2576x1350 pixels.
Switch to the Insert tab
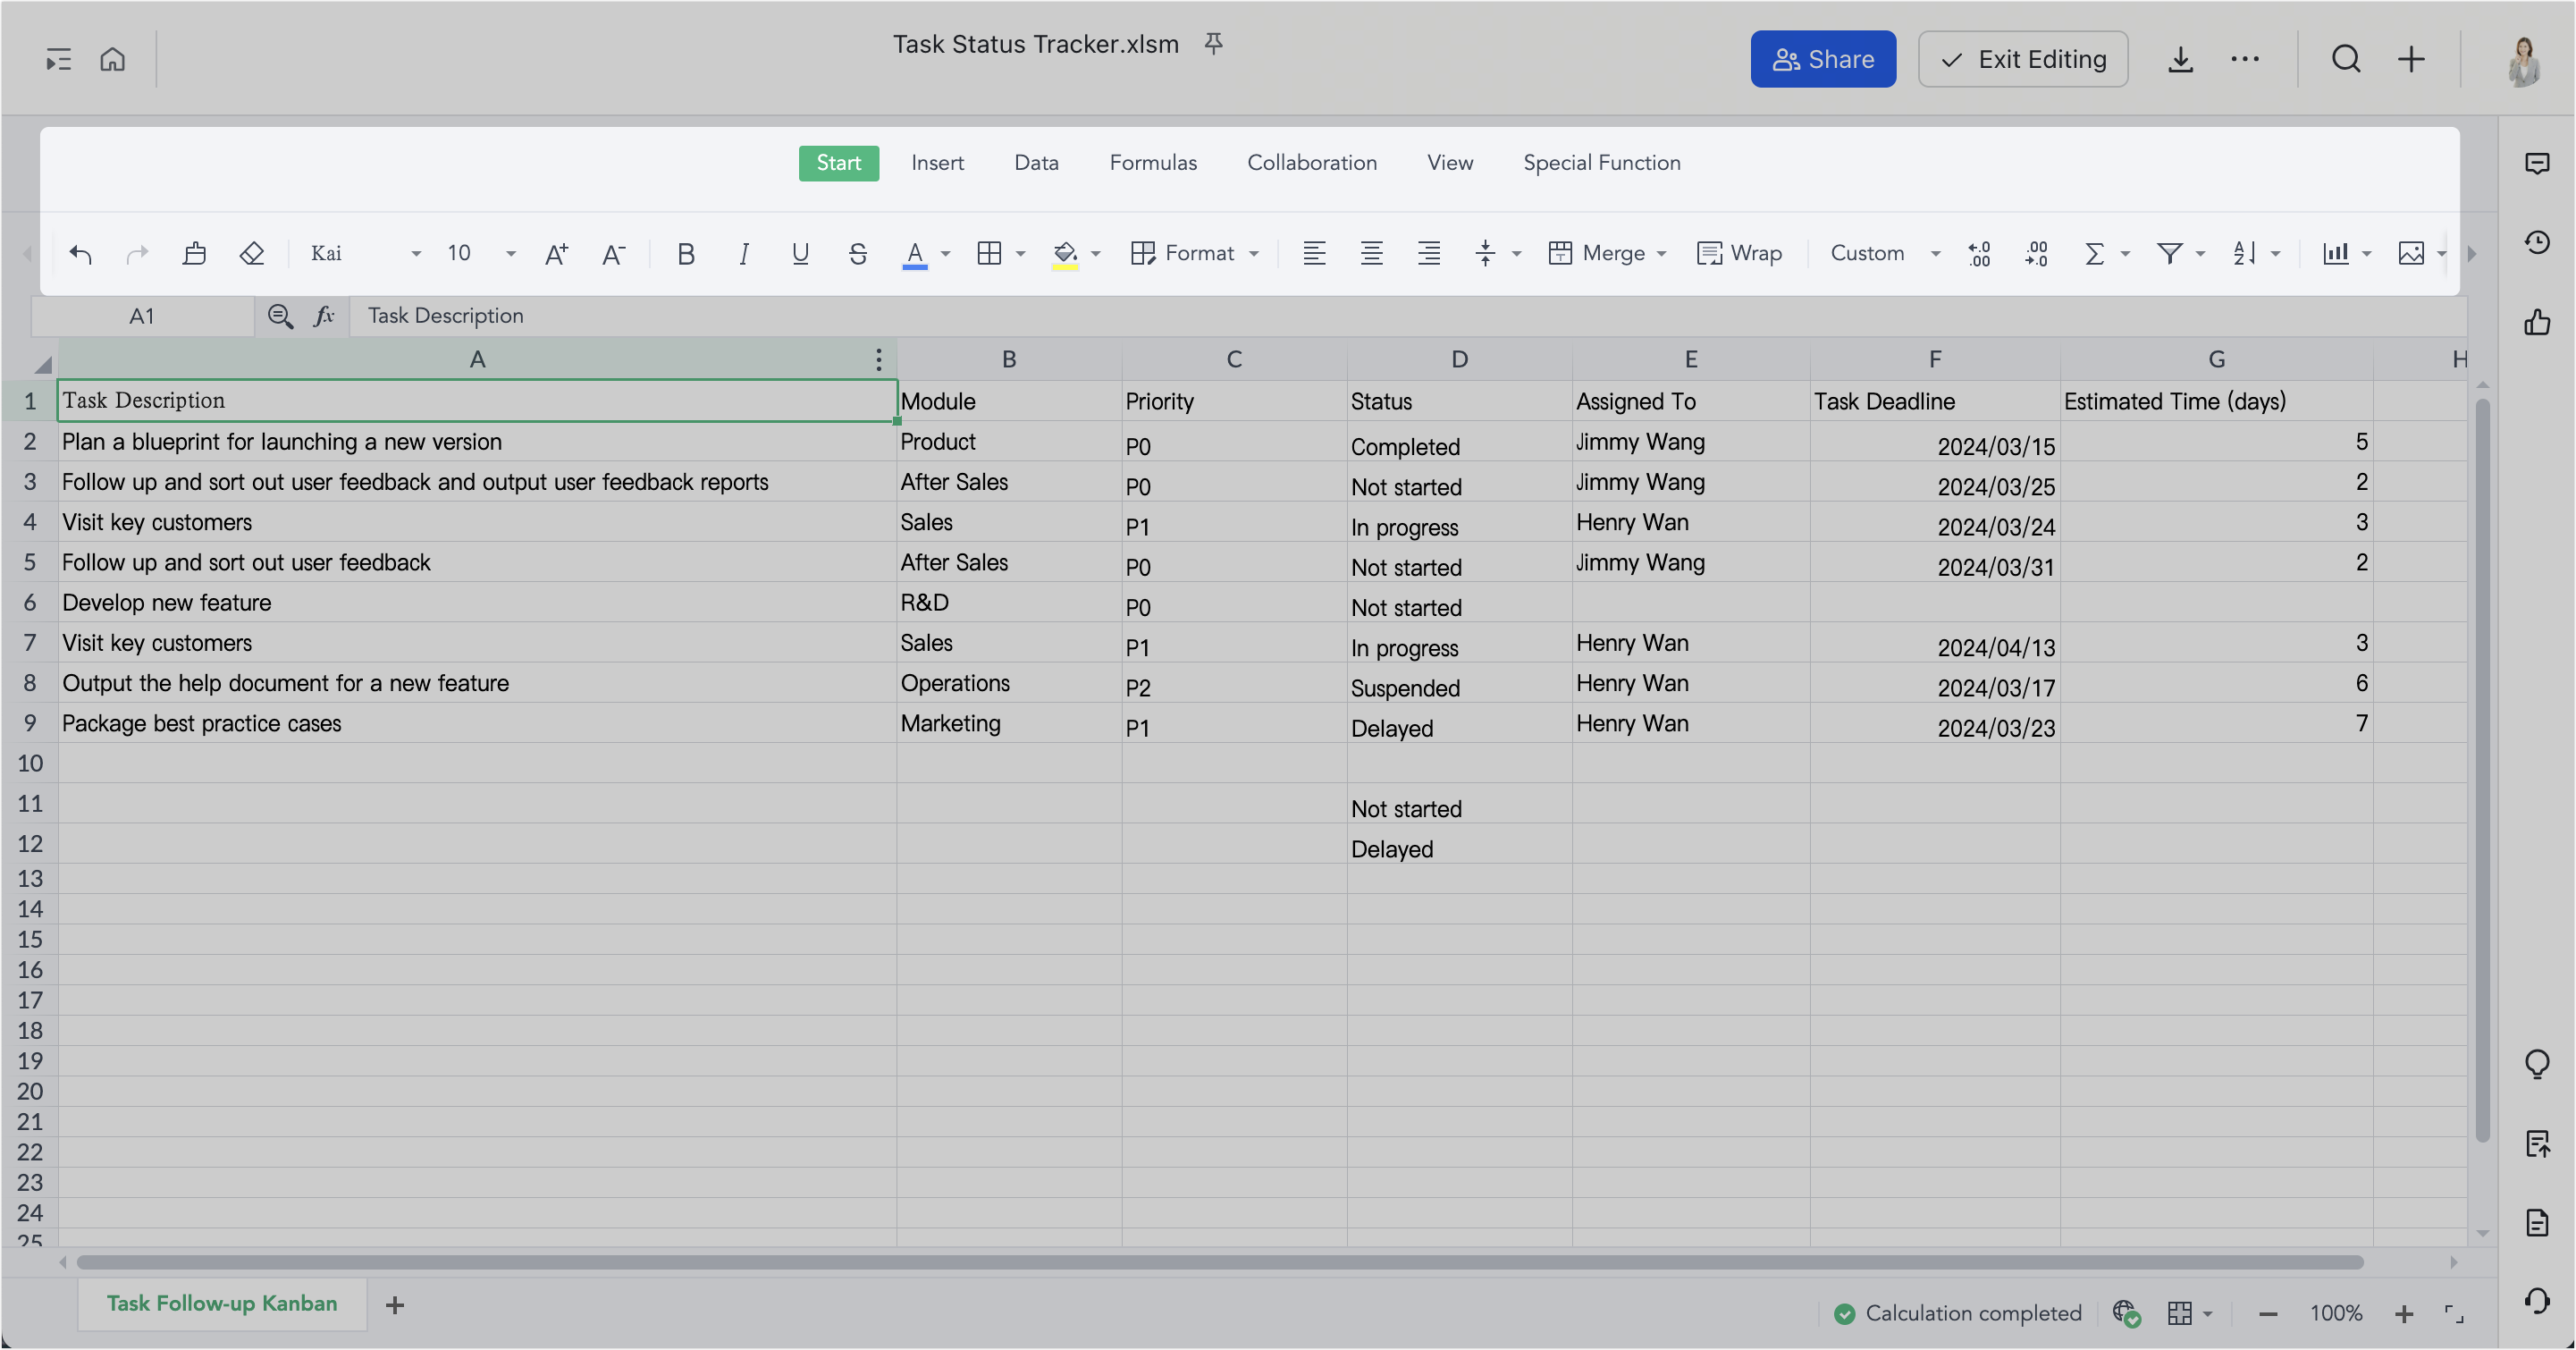937,163
